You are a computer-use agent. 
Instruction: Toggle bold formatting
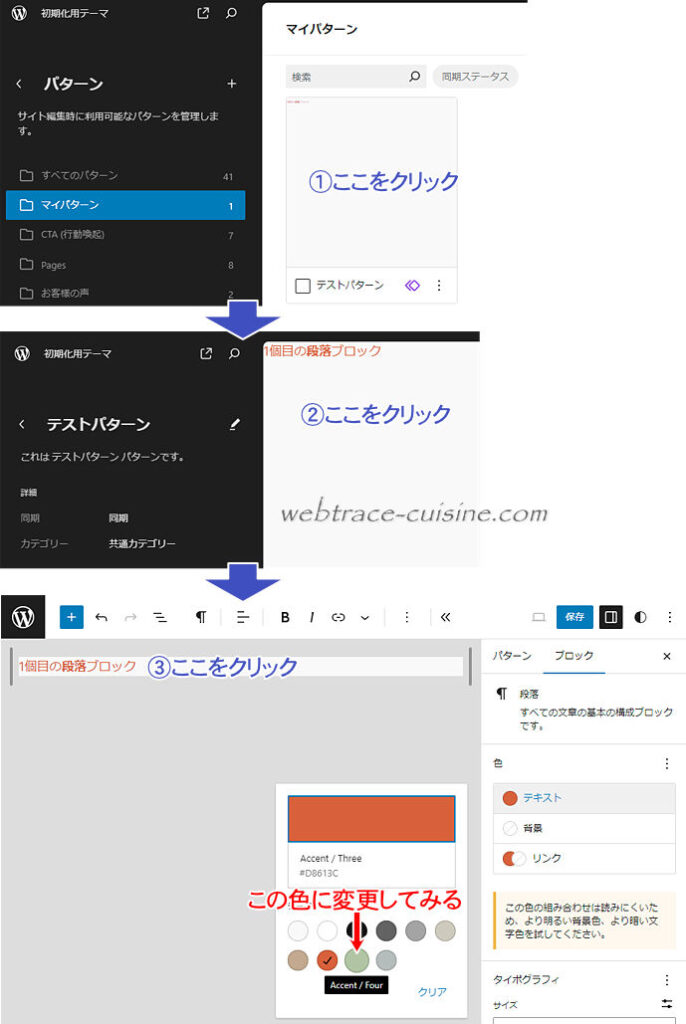[285, 617]
